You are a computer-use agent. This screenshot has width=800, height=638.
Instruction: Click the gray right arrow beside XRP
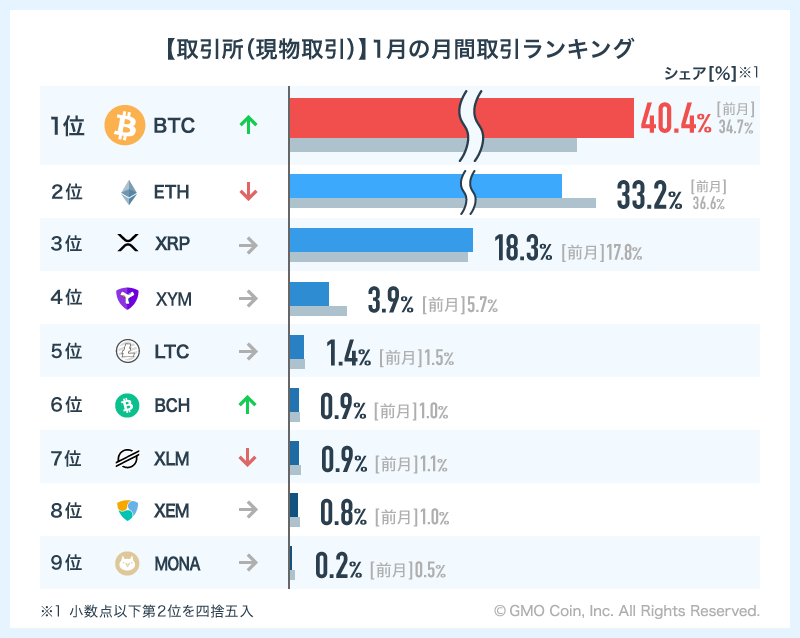pos(249,244)
